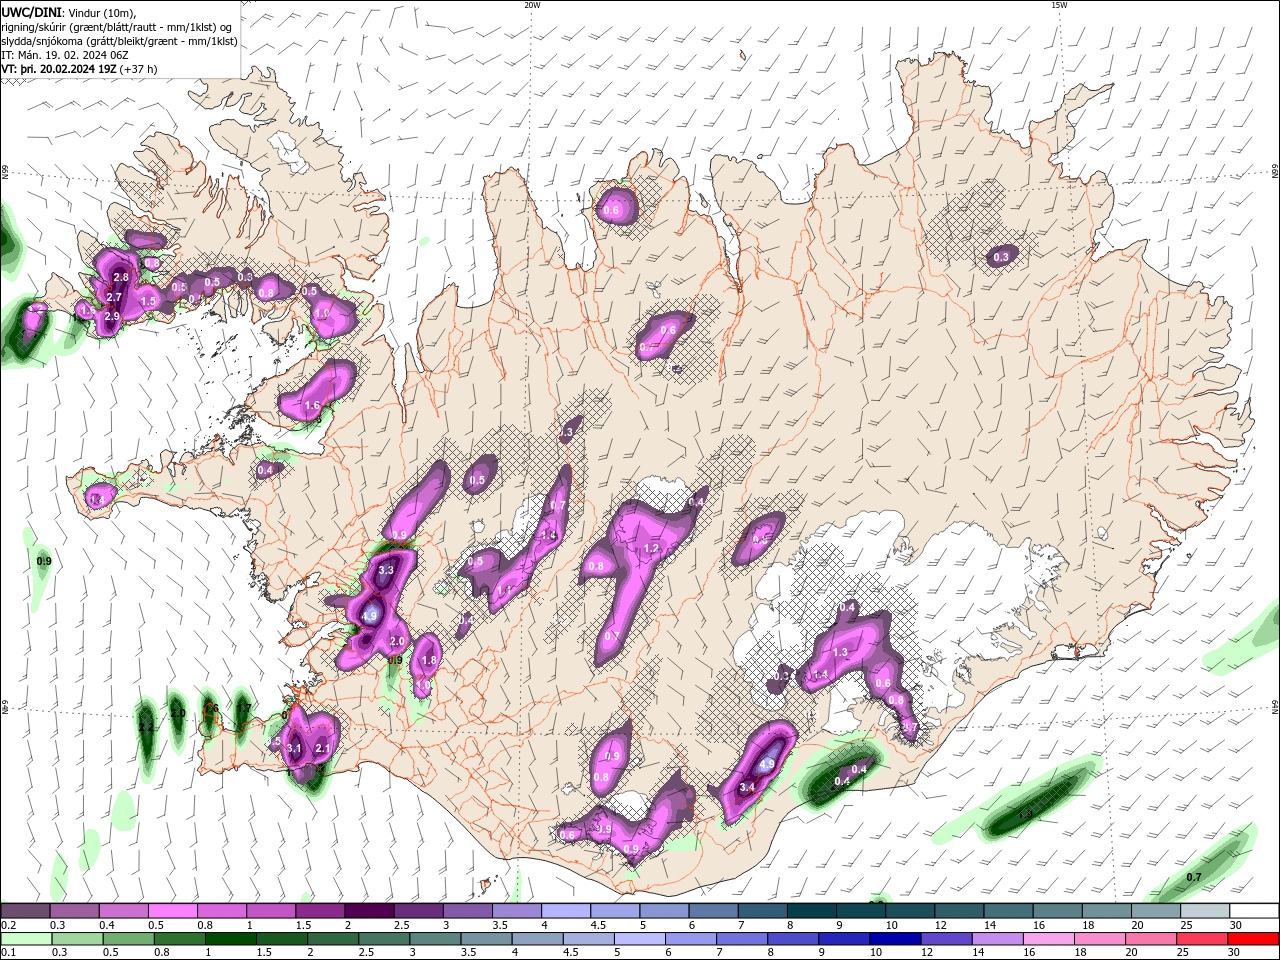Pick the 0.2–0.3 swatch in purple snow legend
Screen dimensions: 1280x960
[x=25, y=911]
